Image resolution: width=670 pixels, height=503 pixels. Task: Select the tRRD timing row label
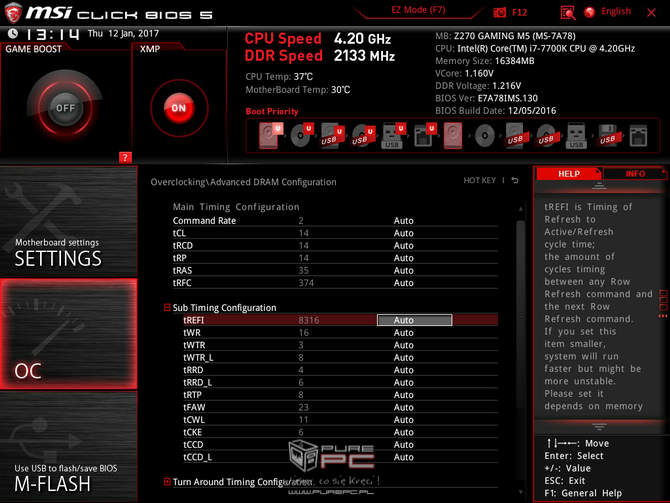[x=193, y=370]
